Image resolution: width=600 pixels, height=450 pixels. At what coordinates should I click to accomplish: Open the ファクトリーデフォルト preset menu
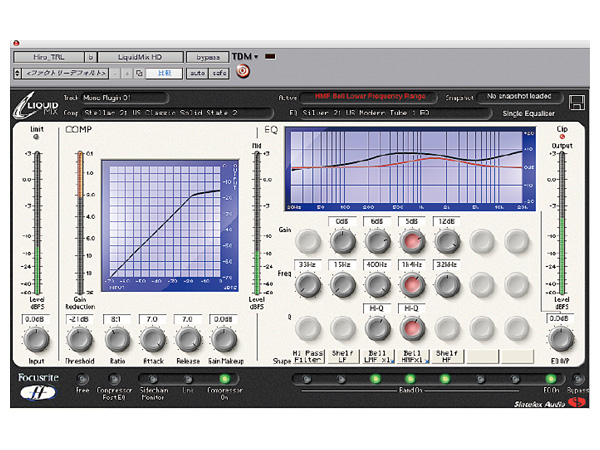pos(65,73)
